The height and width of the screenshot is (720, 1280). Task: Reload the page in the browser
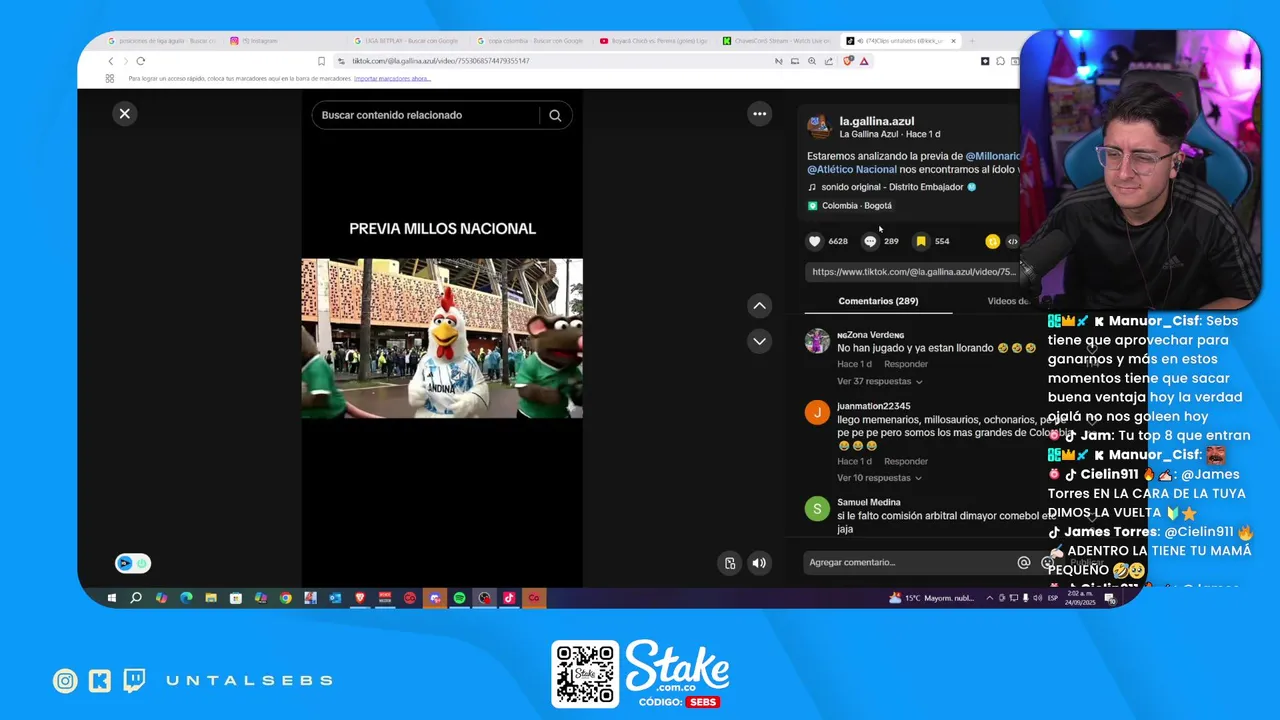(140, 61)
